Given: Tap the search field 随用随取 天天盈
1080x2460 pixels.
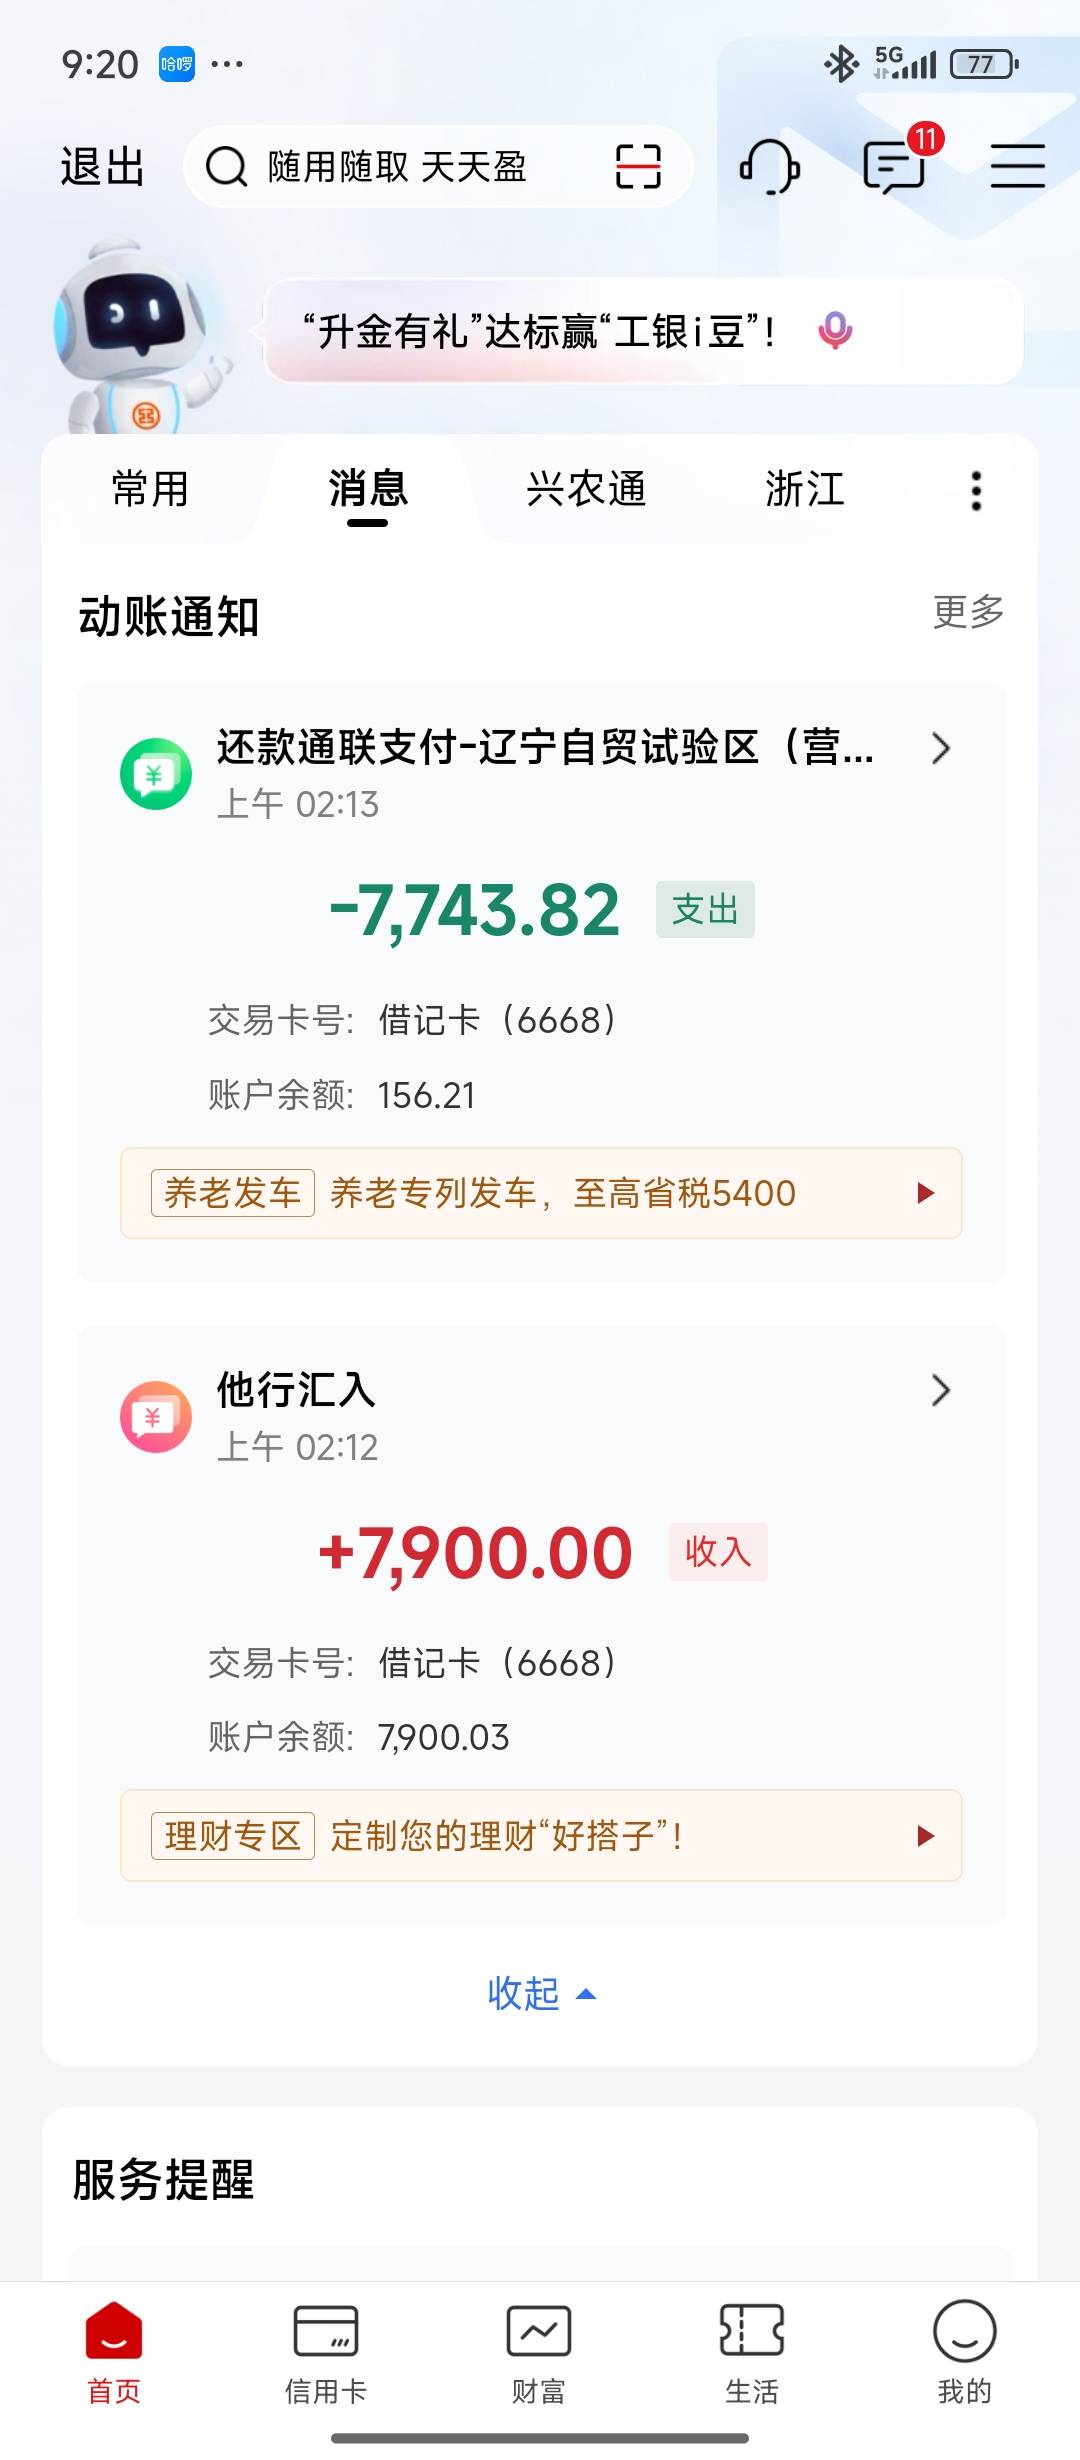Looking at the screenshot, I should (400, 166).
